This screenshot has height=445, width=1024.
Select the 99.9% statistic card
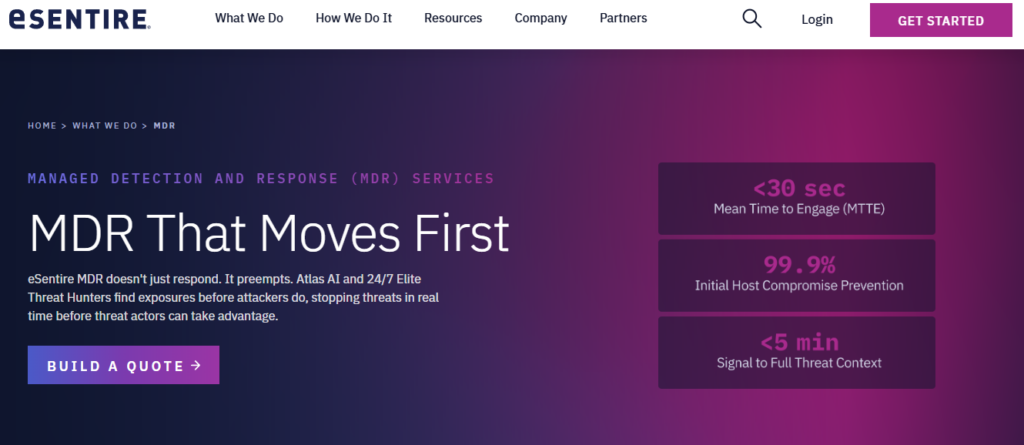tap(796, 275)
